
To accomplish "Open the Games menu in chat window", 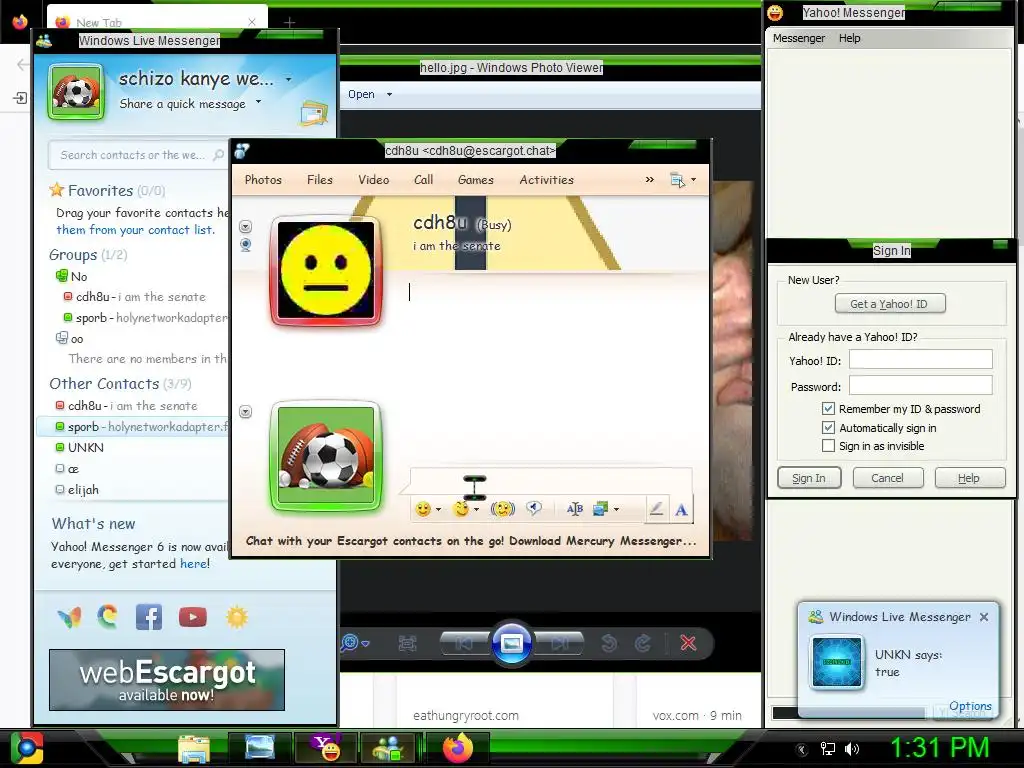I will point(476,180).
